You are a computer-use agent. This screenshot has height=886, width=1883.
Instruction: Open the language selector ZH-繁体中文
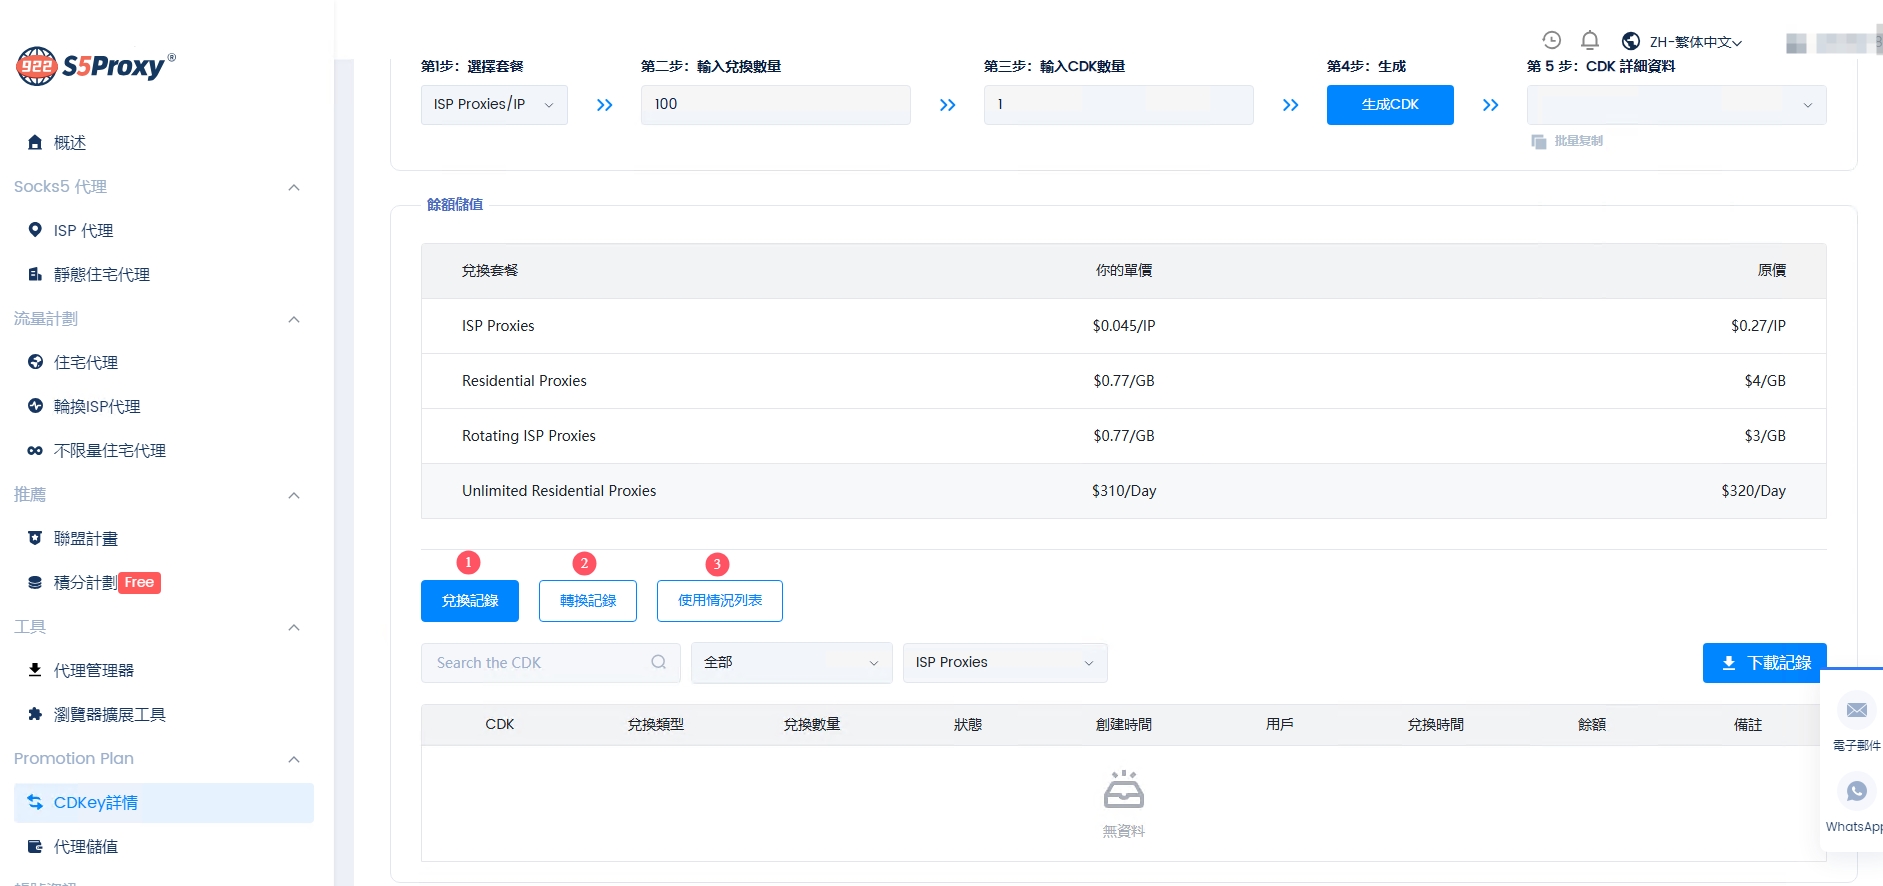1683,42
